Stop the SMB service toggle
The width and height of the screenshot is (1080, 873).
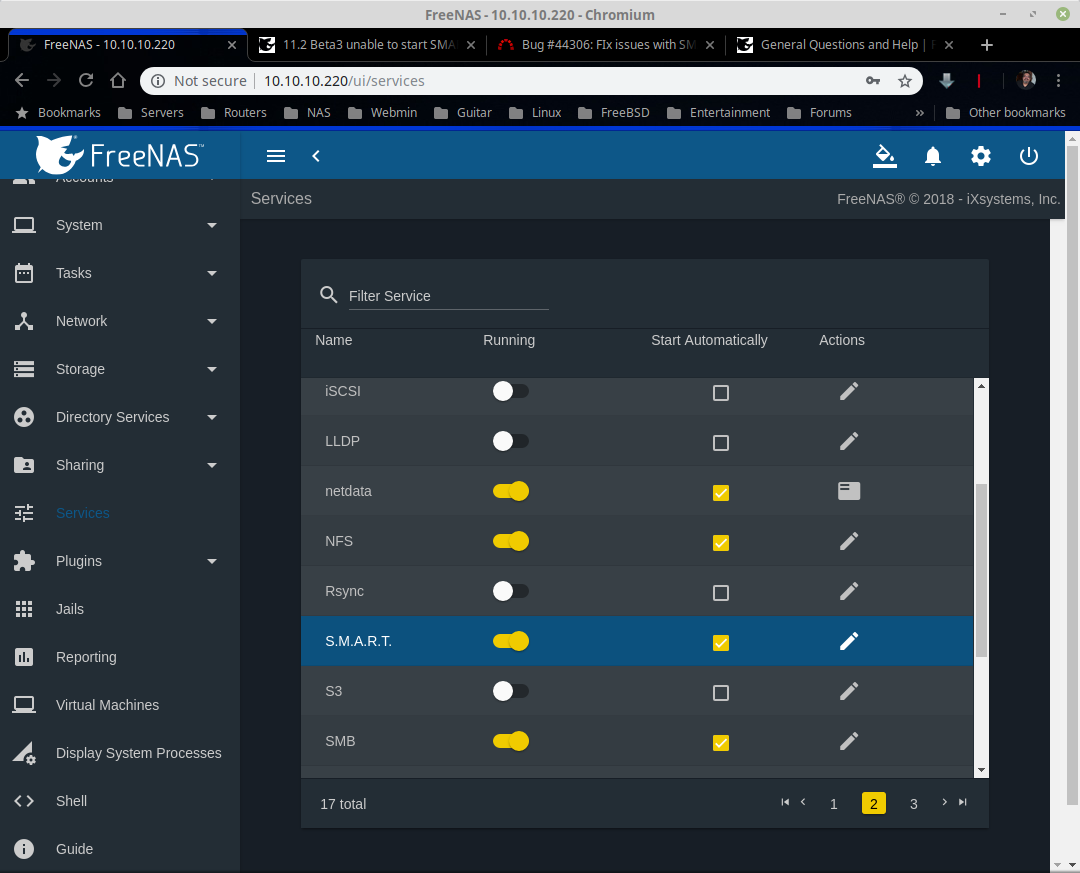510,741
